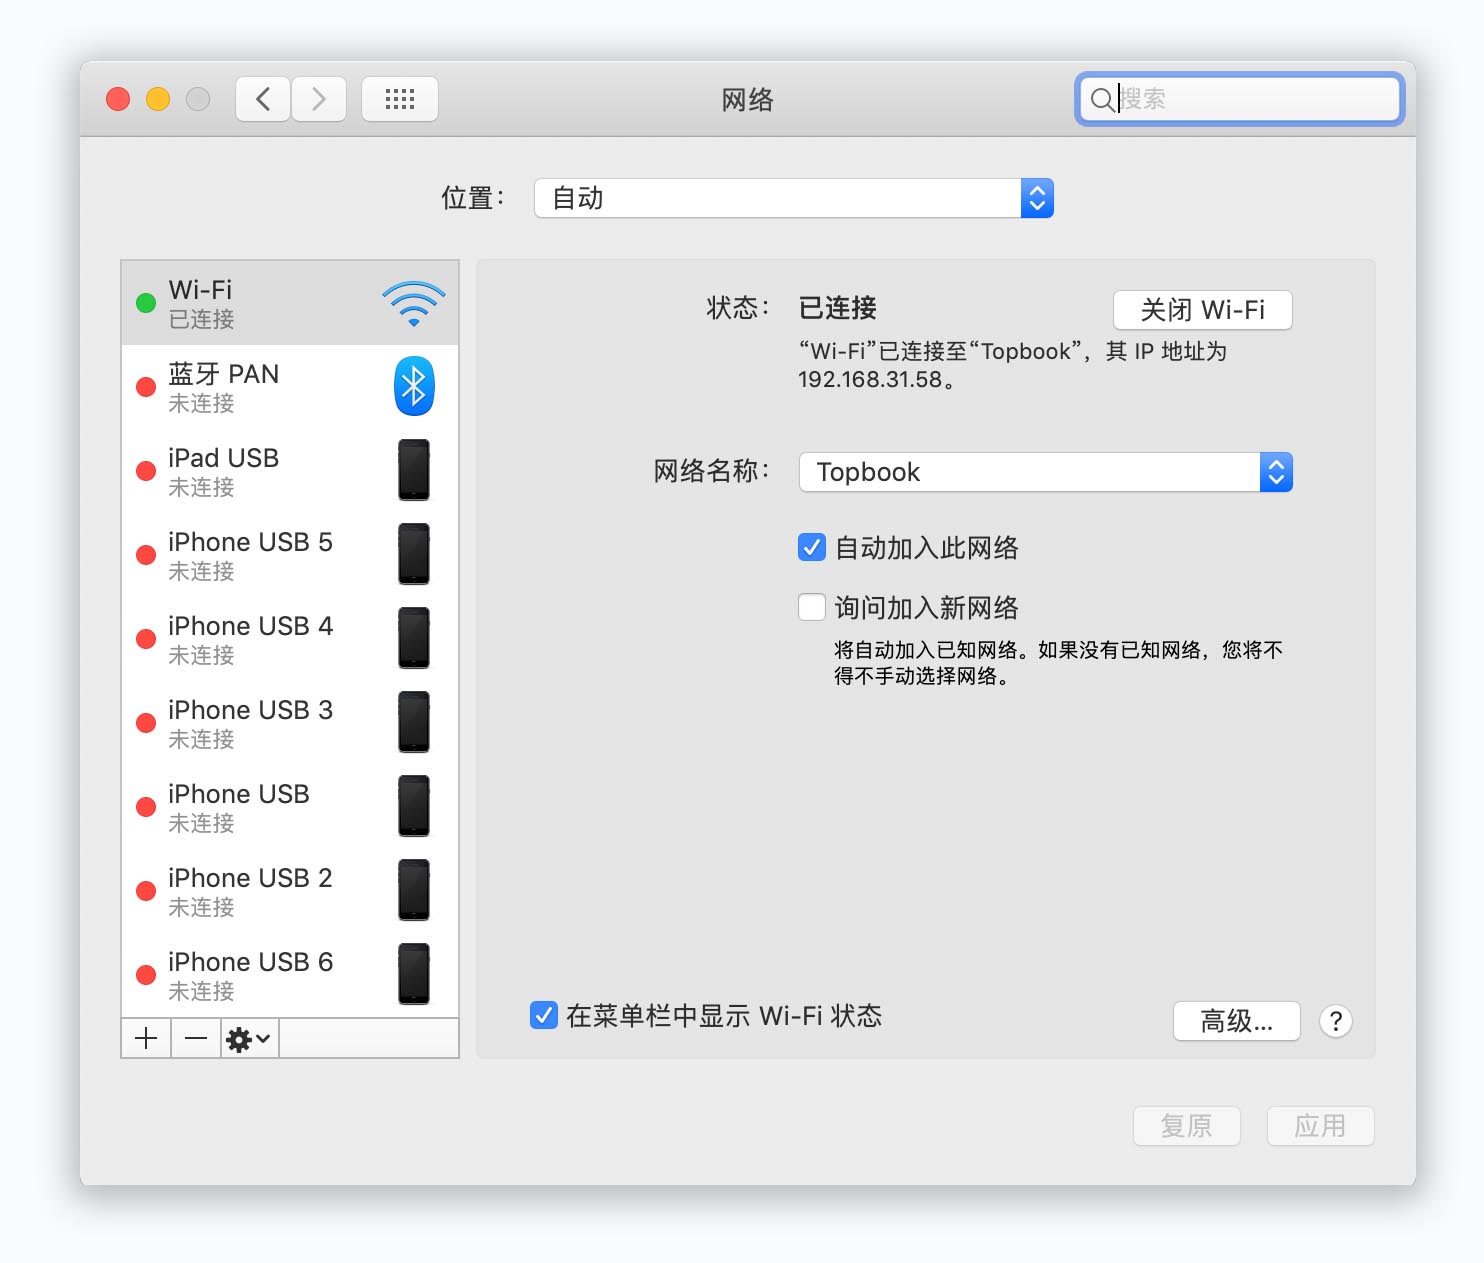
Task: Select the Wi-Fi service icon in sidebar
Action: click(x=413, y=302)
